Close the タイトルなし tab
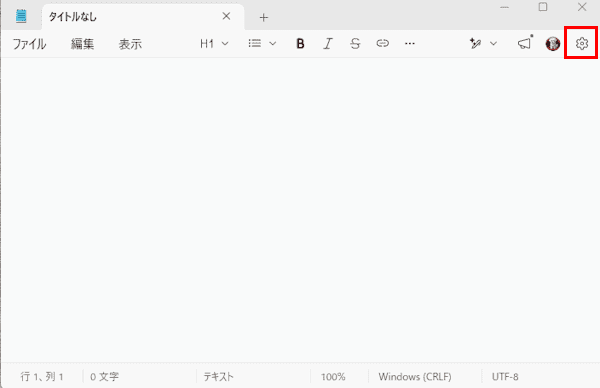The image size is (600, 388). pyautogui.click(x=226, y=16)
